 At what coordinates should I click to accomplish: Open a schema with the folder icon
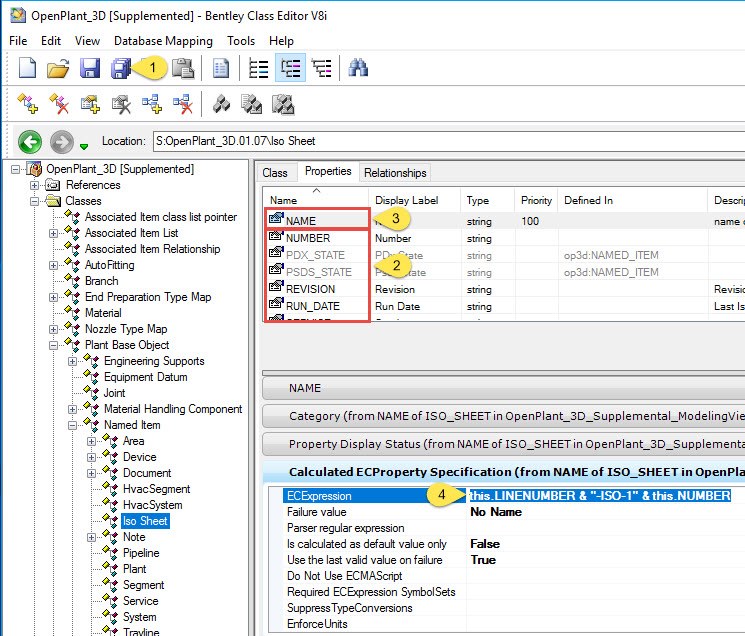click(x=58, y=68)
